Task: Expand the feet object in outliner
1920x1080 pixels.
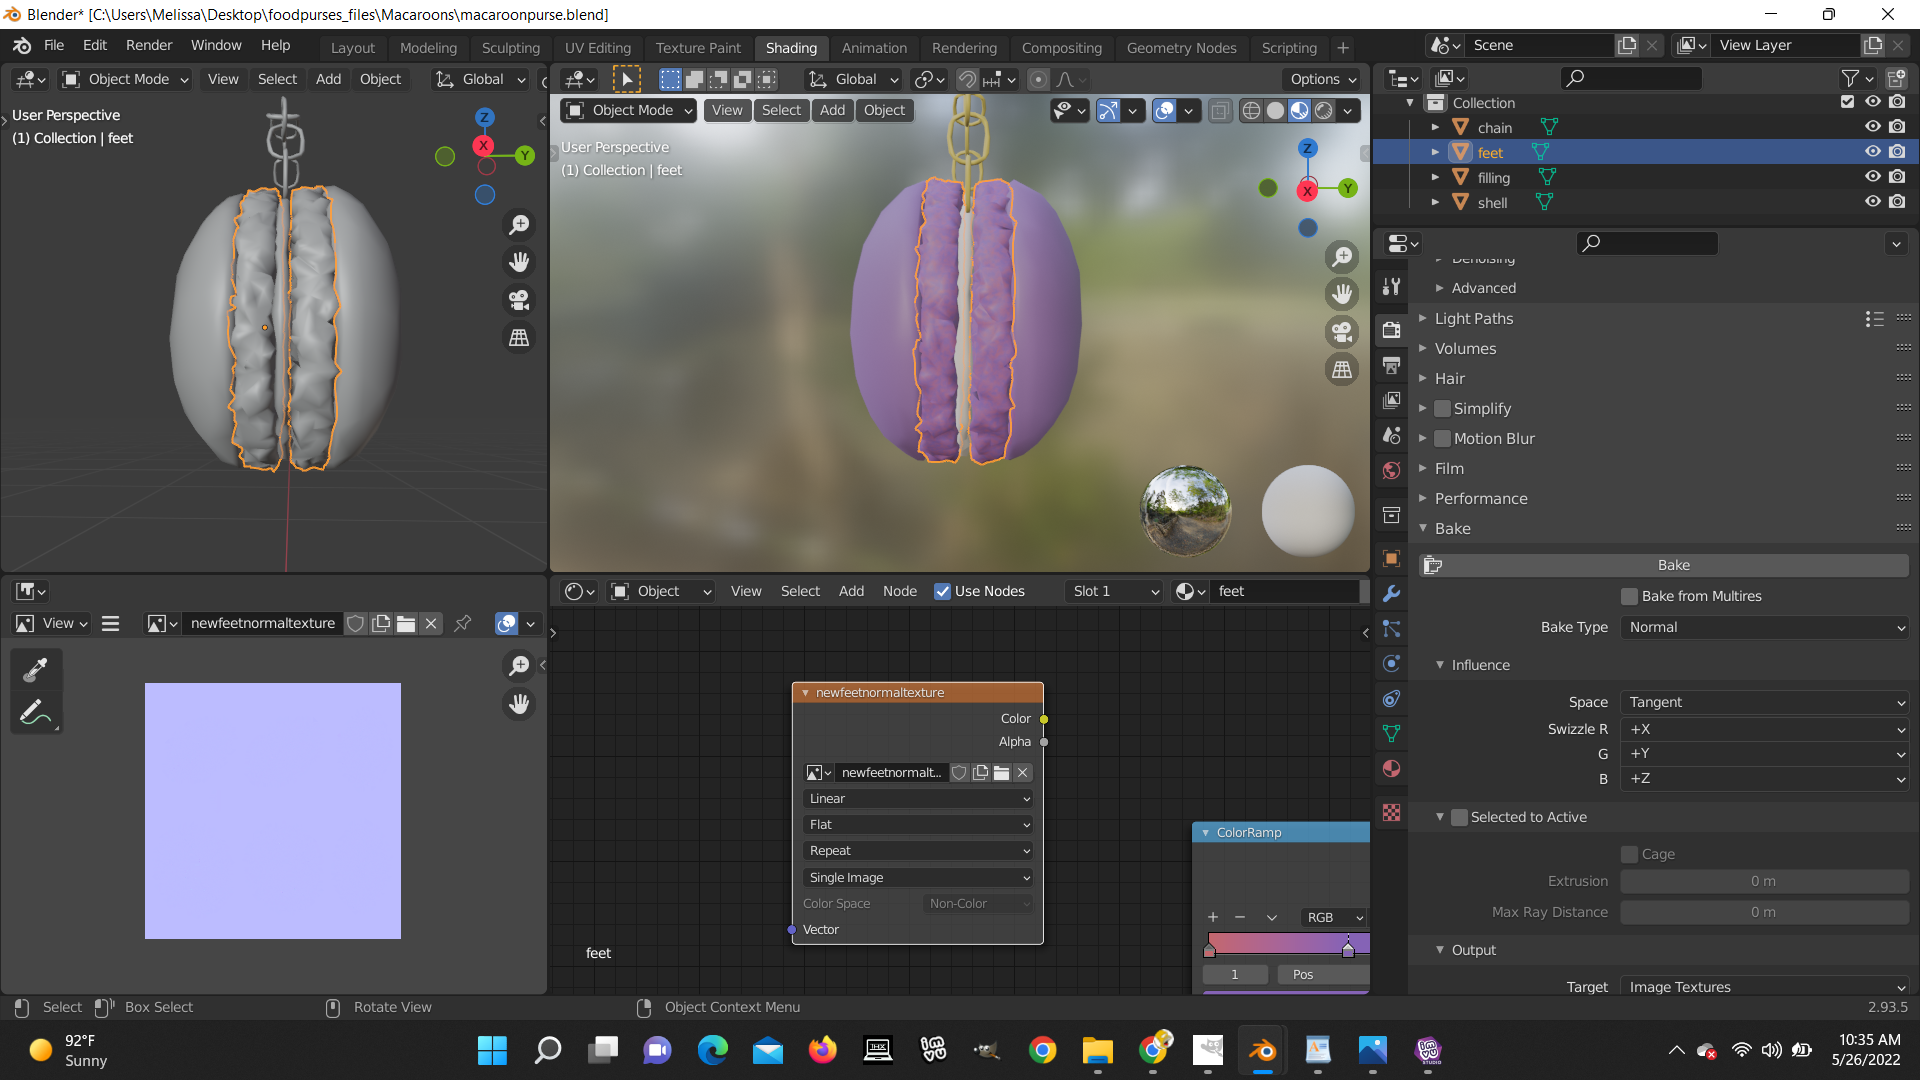Action: coord(1435,152)
